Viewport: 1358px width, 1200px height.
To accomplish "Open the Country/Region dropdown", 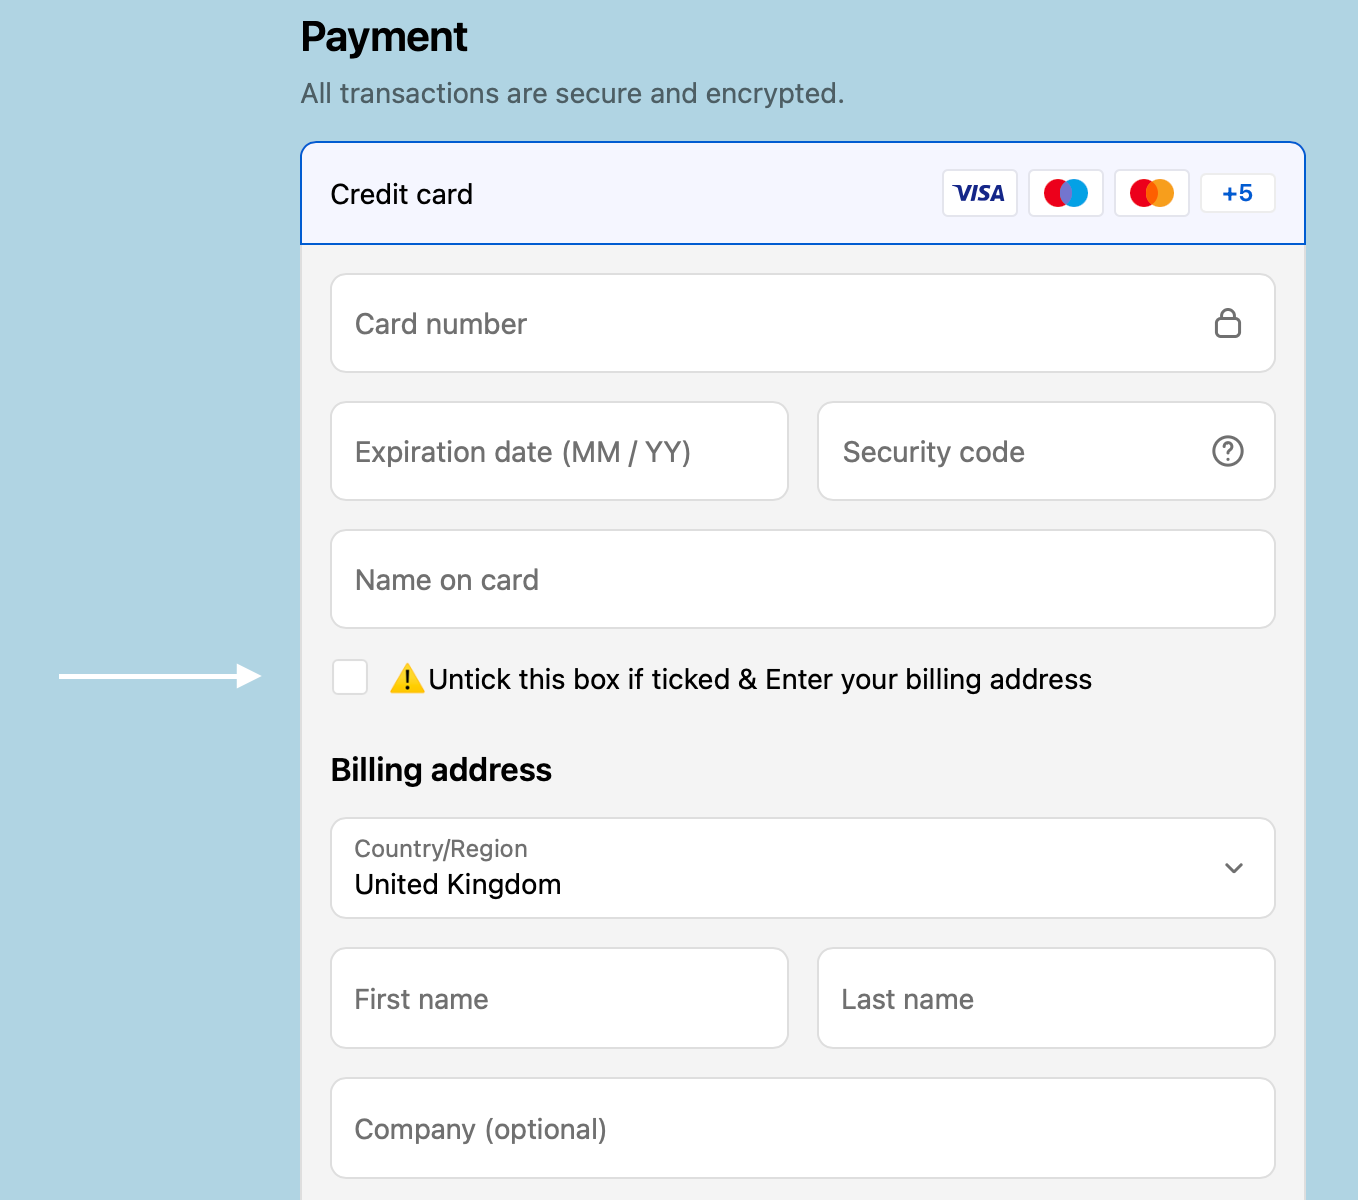I will pyautogui.click(x=780, y=868).
